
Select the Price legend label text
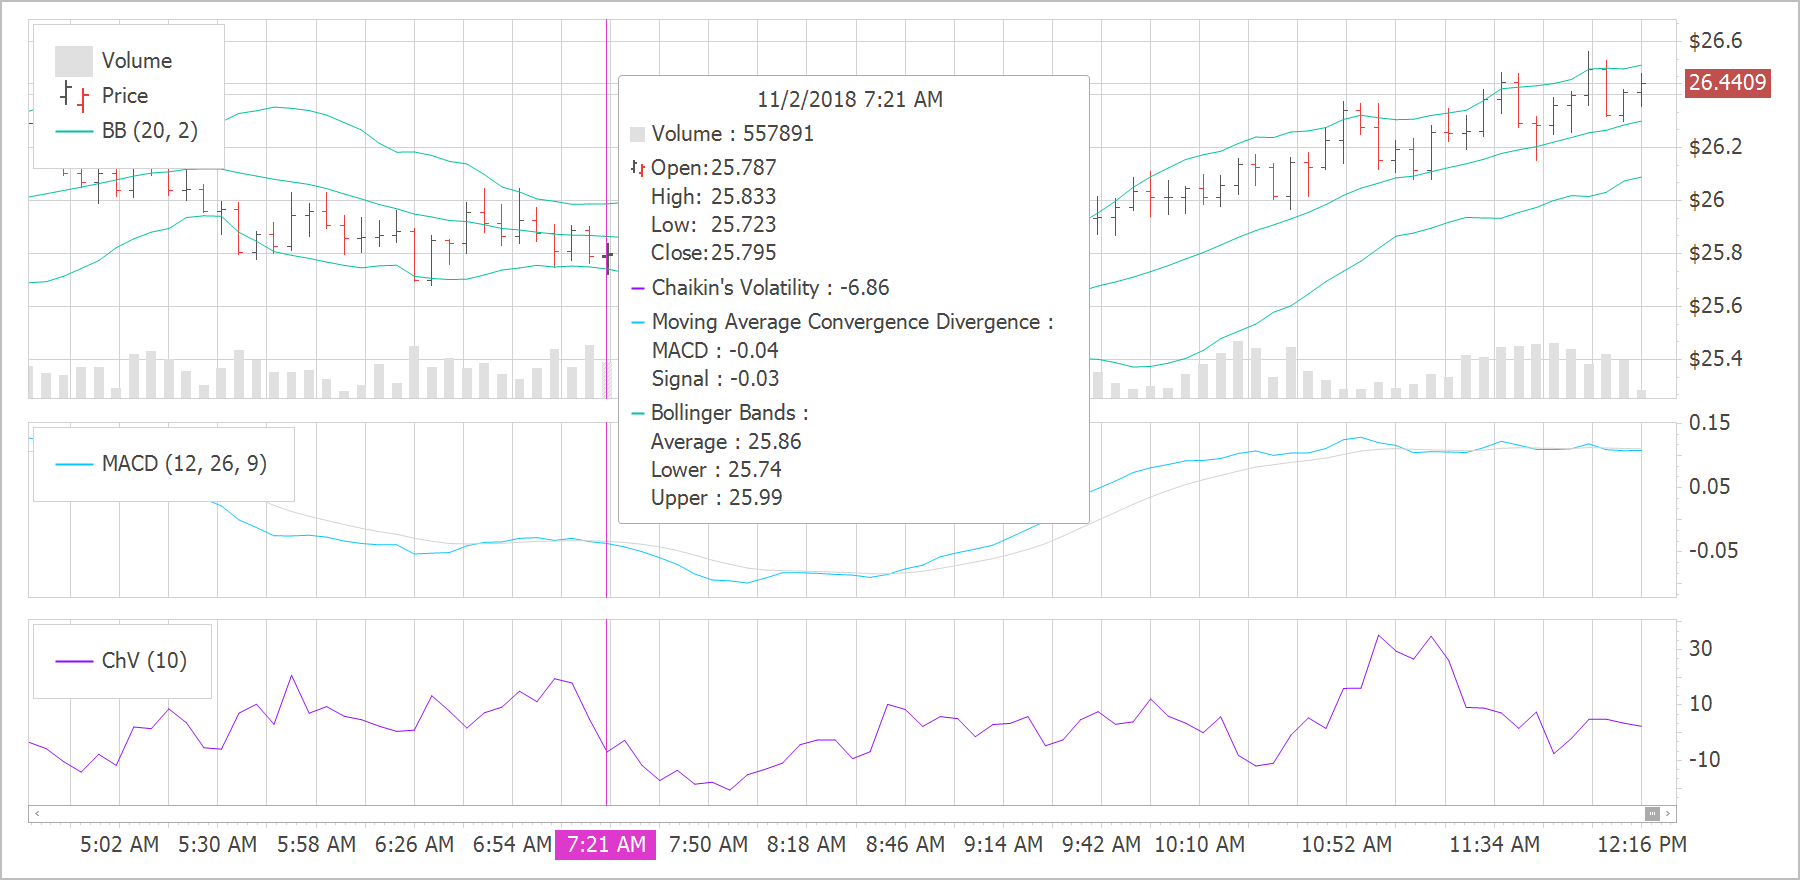125,96
